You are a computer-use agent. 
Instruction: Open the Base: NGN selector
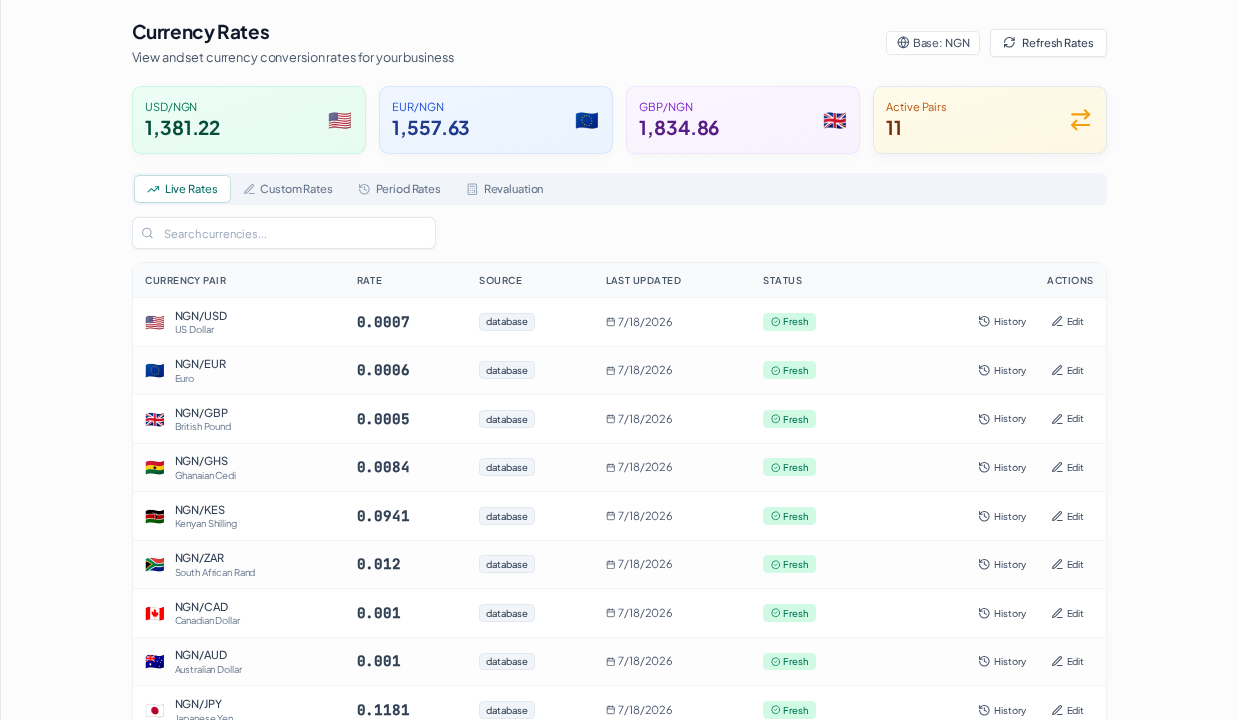coord(933,43)
